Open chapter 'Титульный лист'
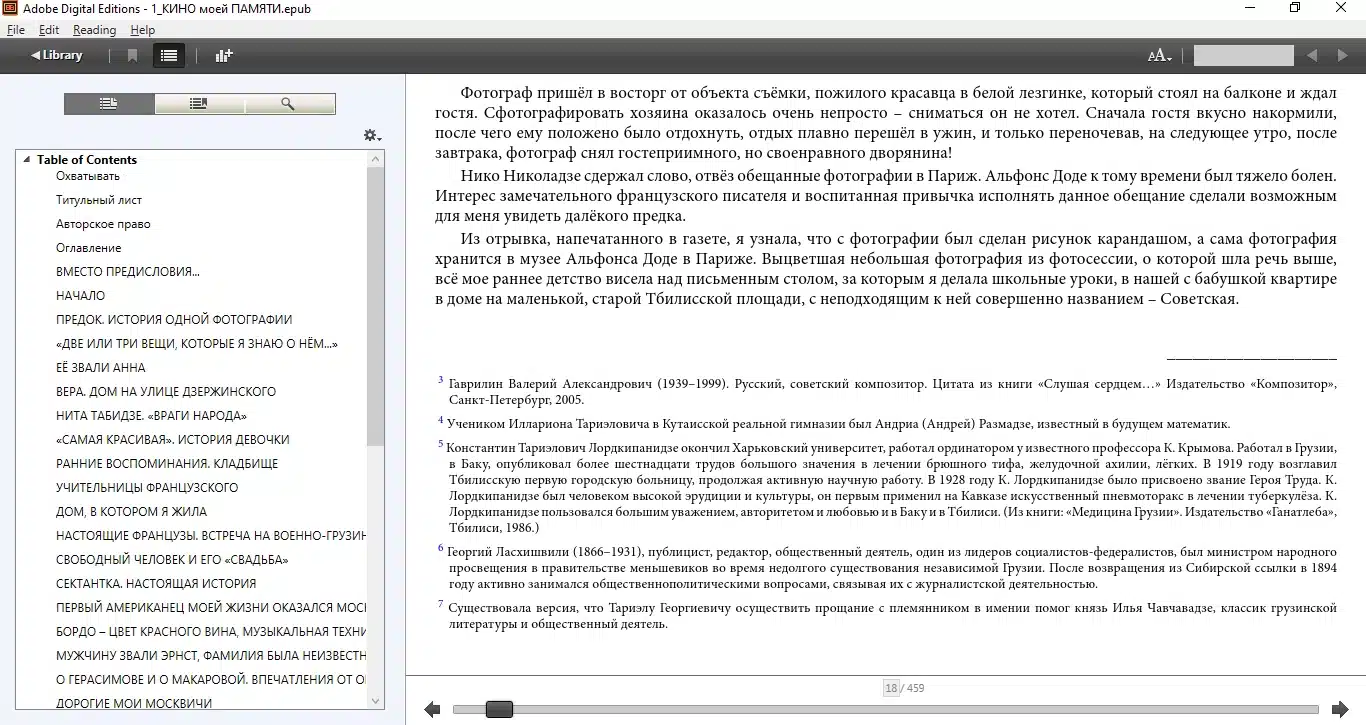1366x725 pixels. point(99,200)
